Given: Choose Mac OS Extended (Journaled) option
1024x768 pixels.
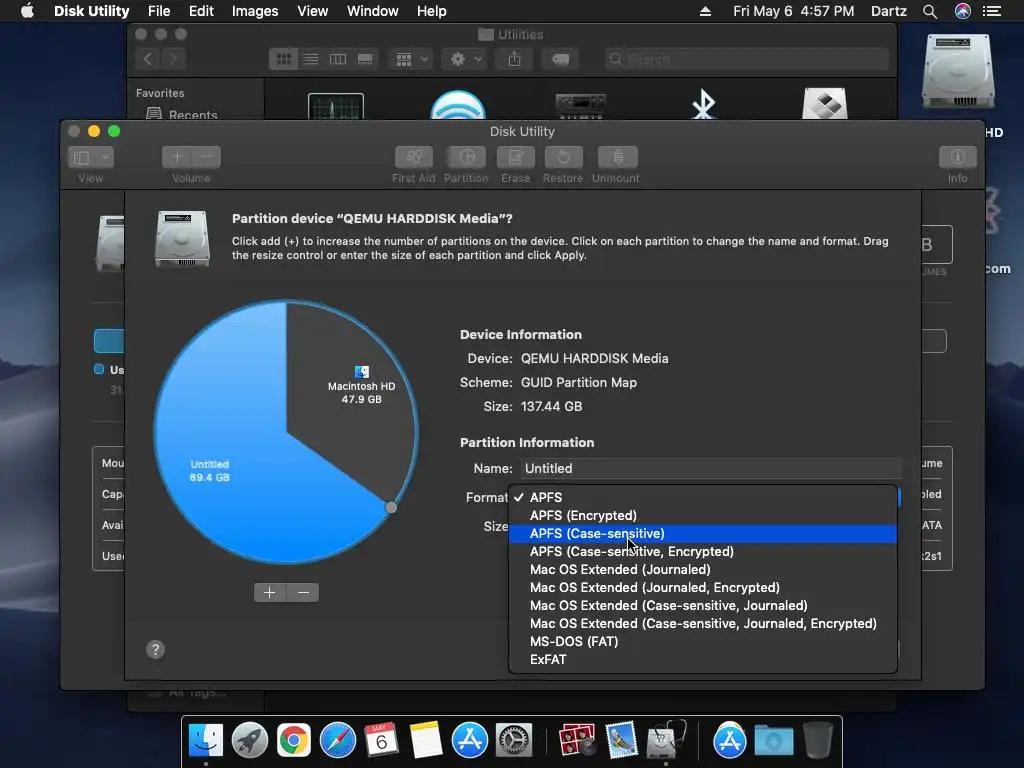Looking at the screenshot, I should pos(703,569).
